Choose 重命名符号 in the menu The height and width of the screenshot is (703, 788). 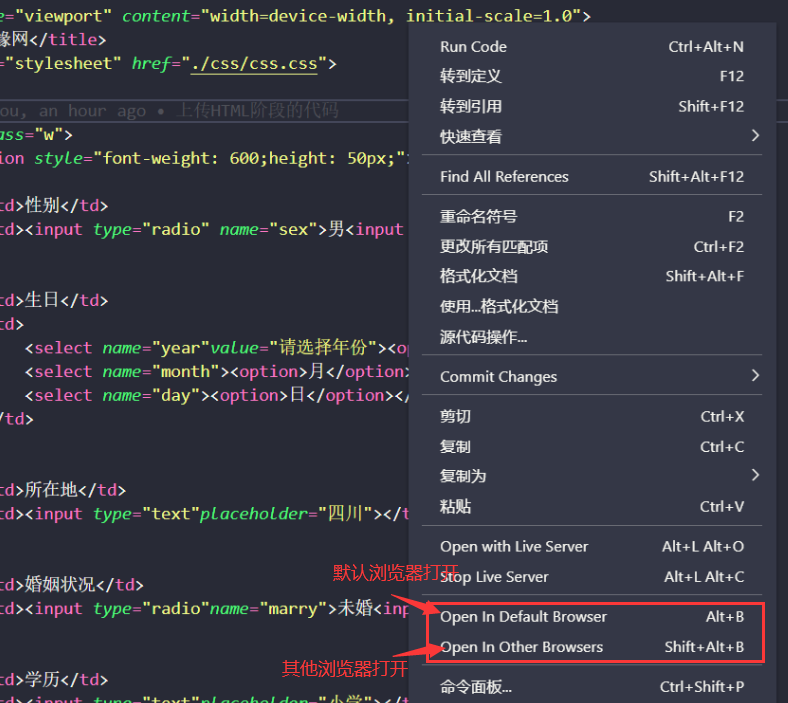pyautogui.click(x=592, y=217)
